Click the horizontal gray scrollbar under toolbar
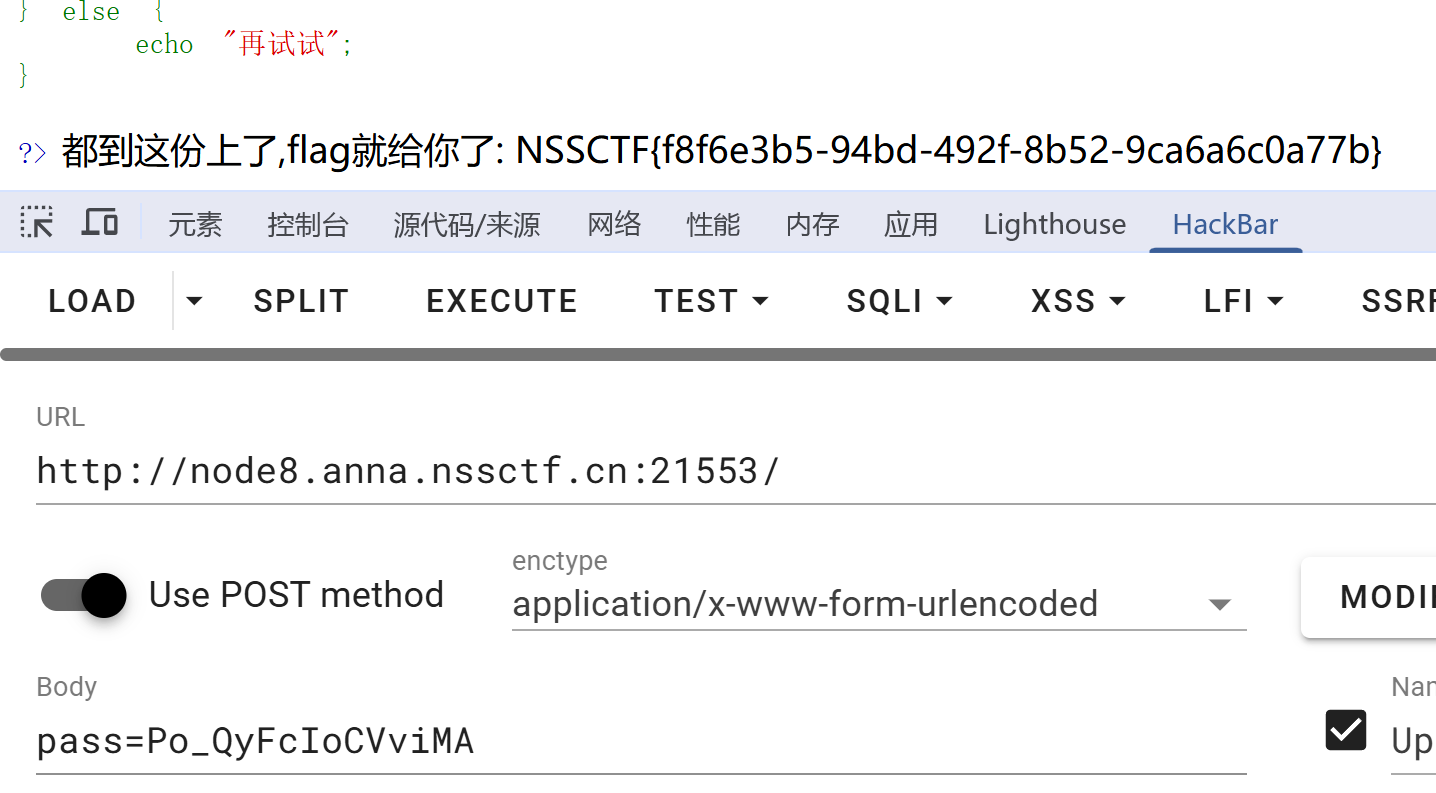This screenshot has height=793, width=1436. [x=718, y=354]
